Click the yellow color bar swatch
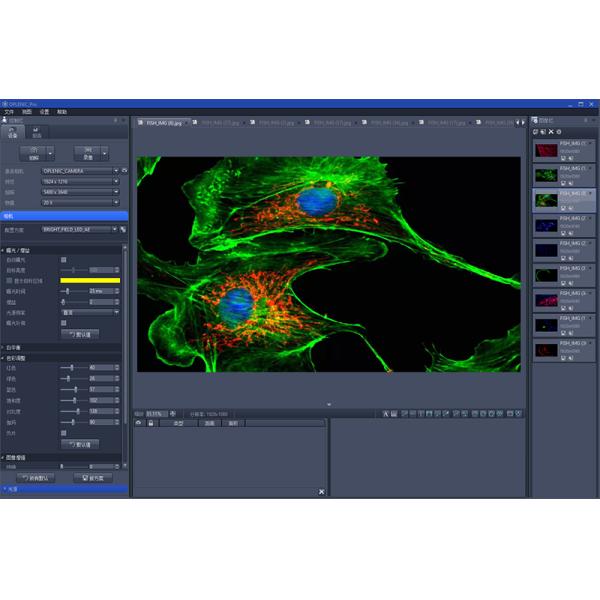The width and height of the screenshot is (600, 600). tap(90, 280)
